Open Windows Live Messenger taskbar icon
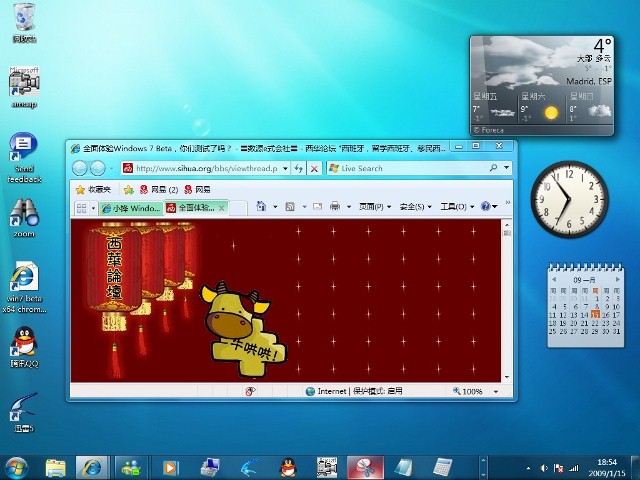 (131, 468)
